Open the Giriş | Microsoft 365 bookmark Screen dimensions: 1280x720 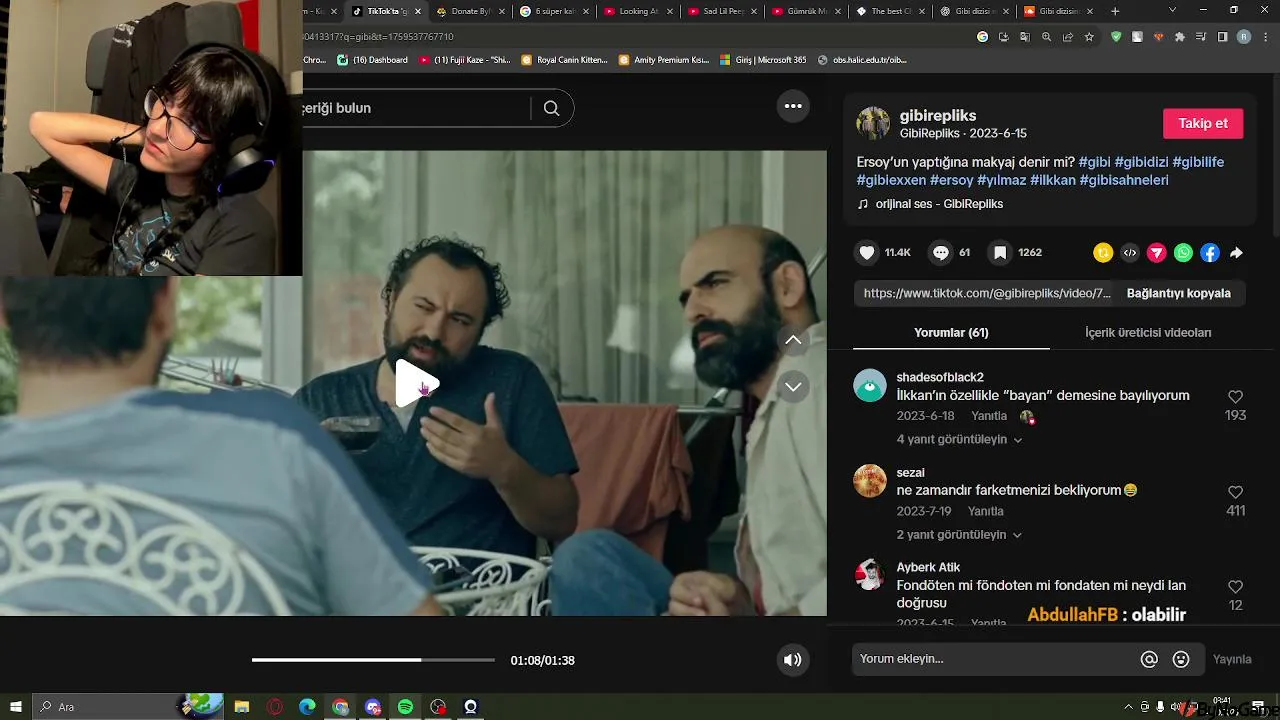point(762,60)
